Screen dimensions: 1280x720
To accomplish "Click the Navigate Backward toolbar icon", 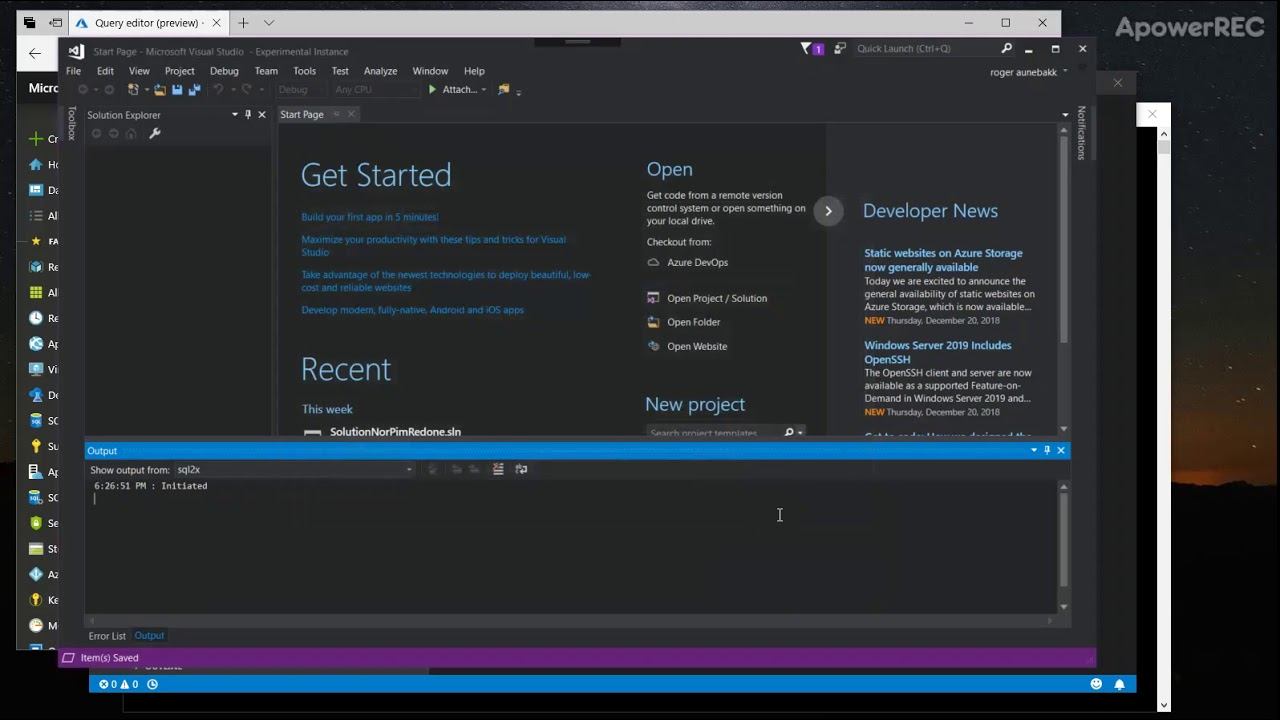I will 83,89.
